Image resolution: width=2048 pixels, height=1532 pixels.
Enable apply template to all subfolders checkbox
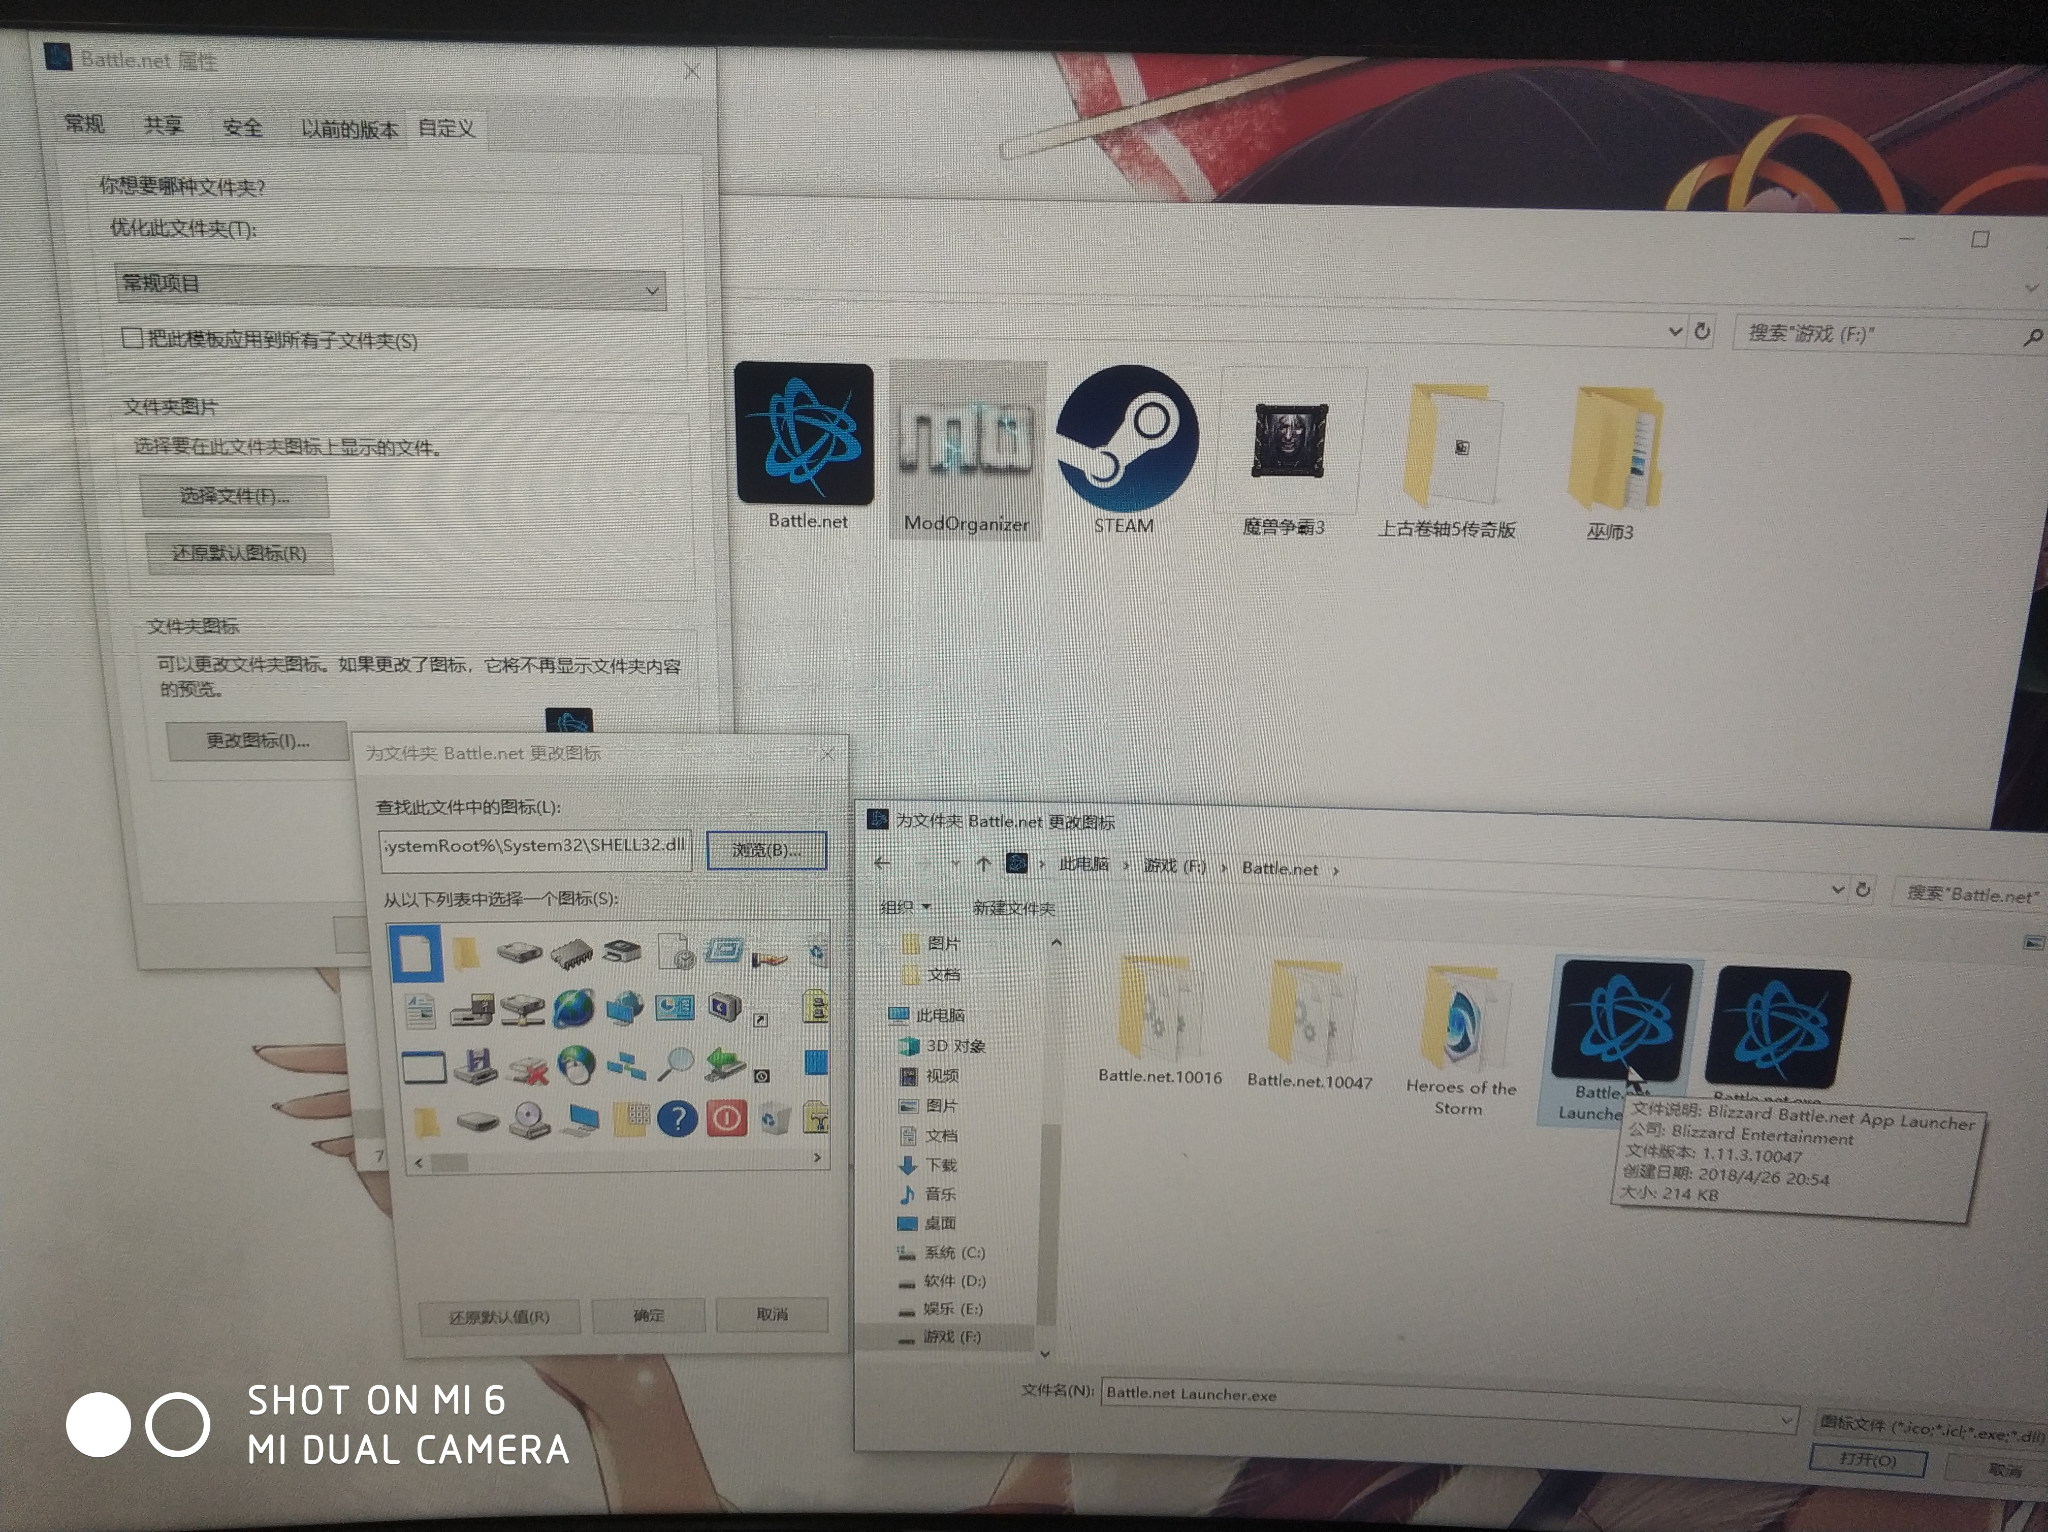pyautogui.click(x=132, y=337)
